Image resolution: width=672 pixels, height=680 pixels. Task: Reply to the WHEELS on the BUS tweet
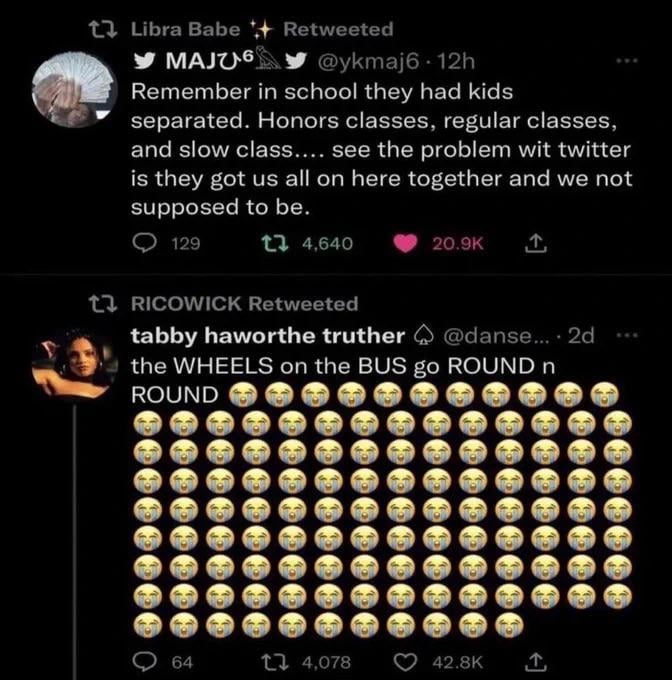pyautogui.click(x=144, y=660)
